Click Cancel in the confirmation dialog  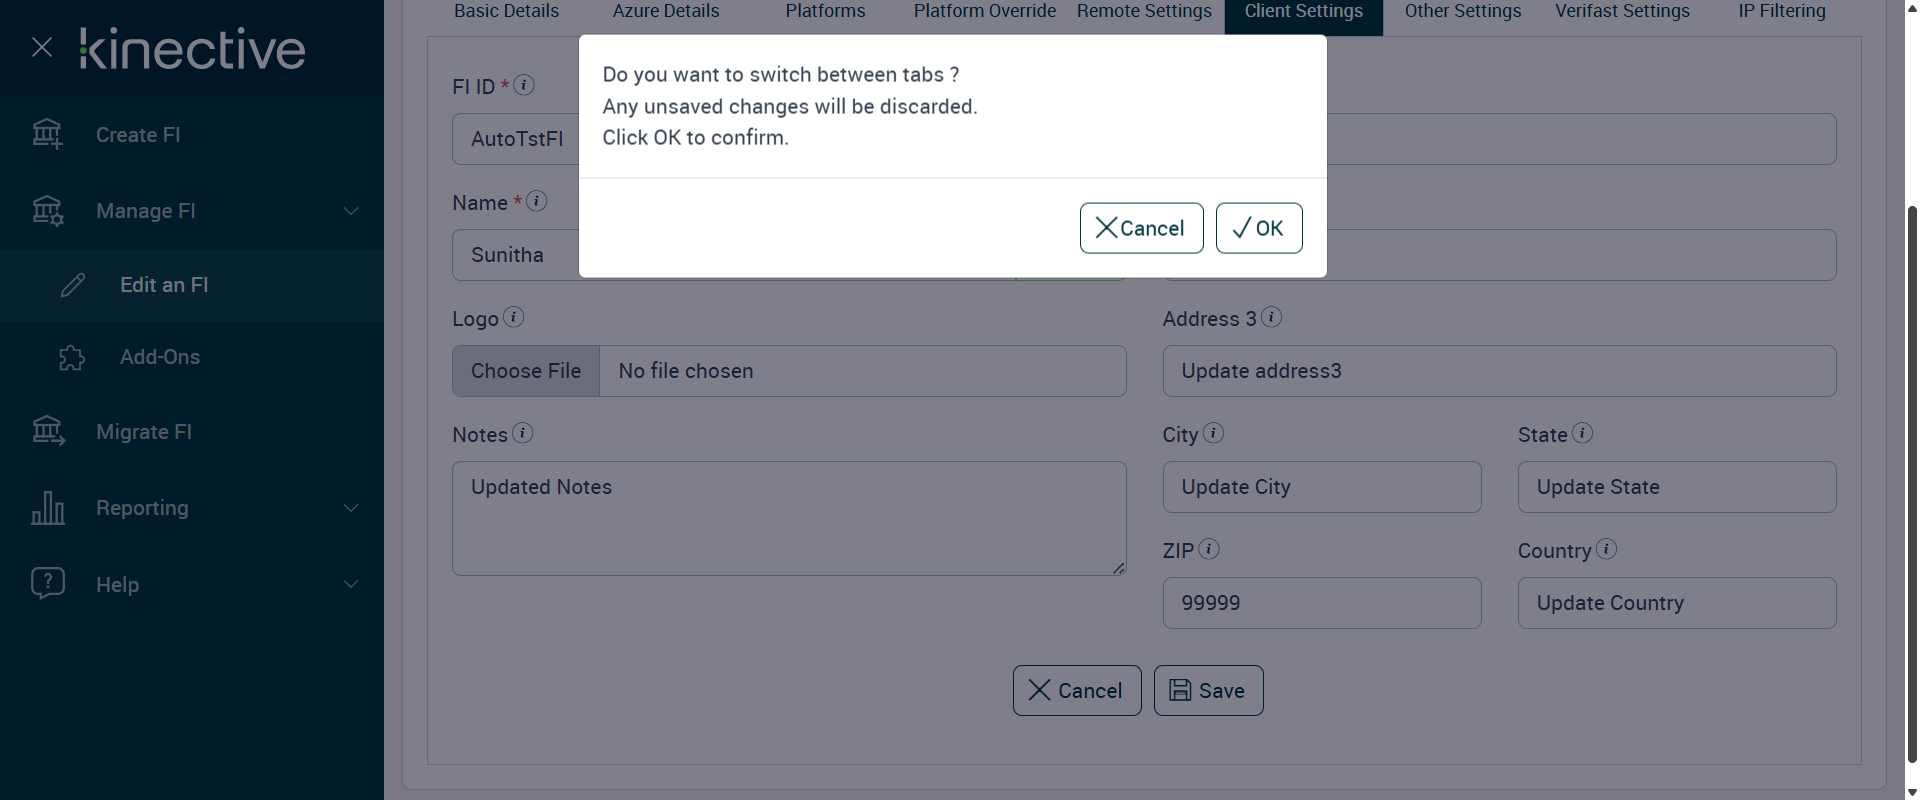click(1141, 228)
